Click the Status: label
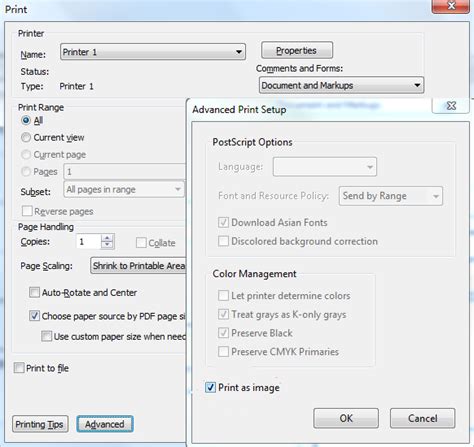Screen dimensions: 474x447 pyautogui.click(x=35, y=72)
